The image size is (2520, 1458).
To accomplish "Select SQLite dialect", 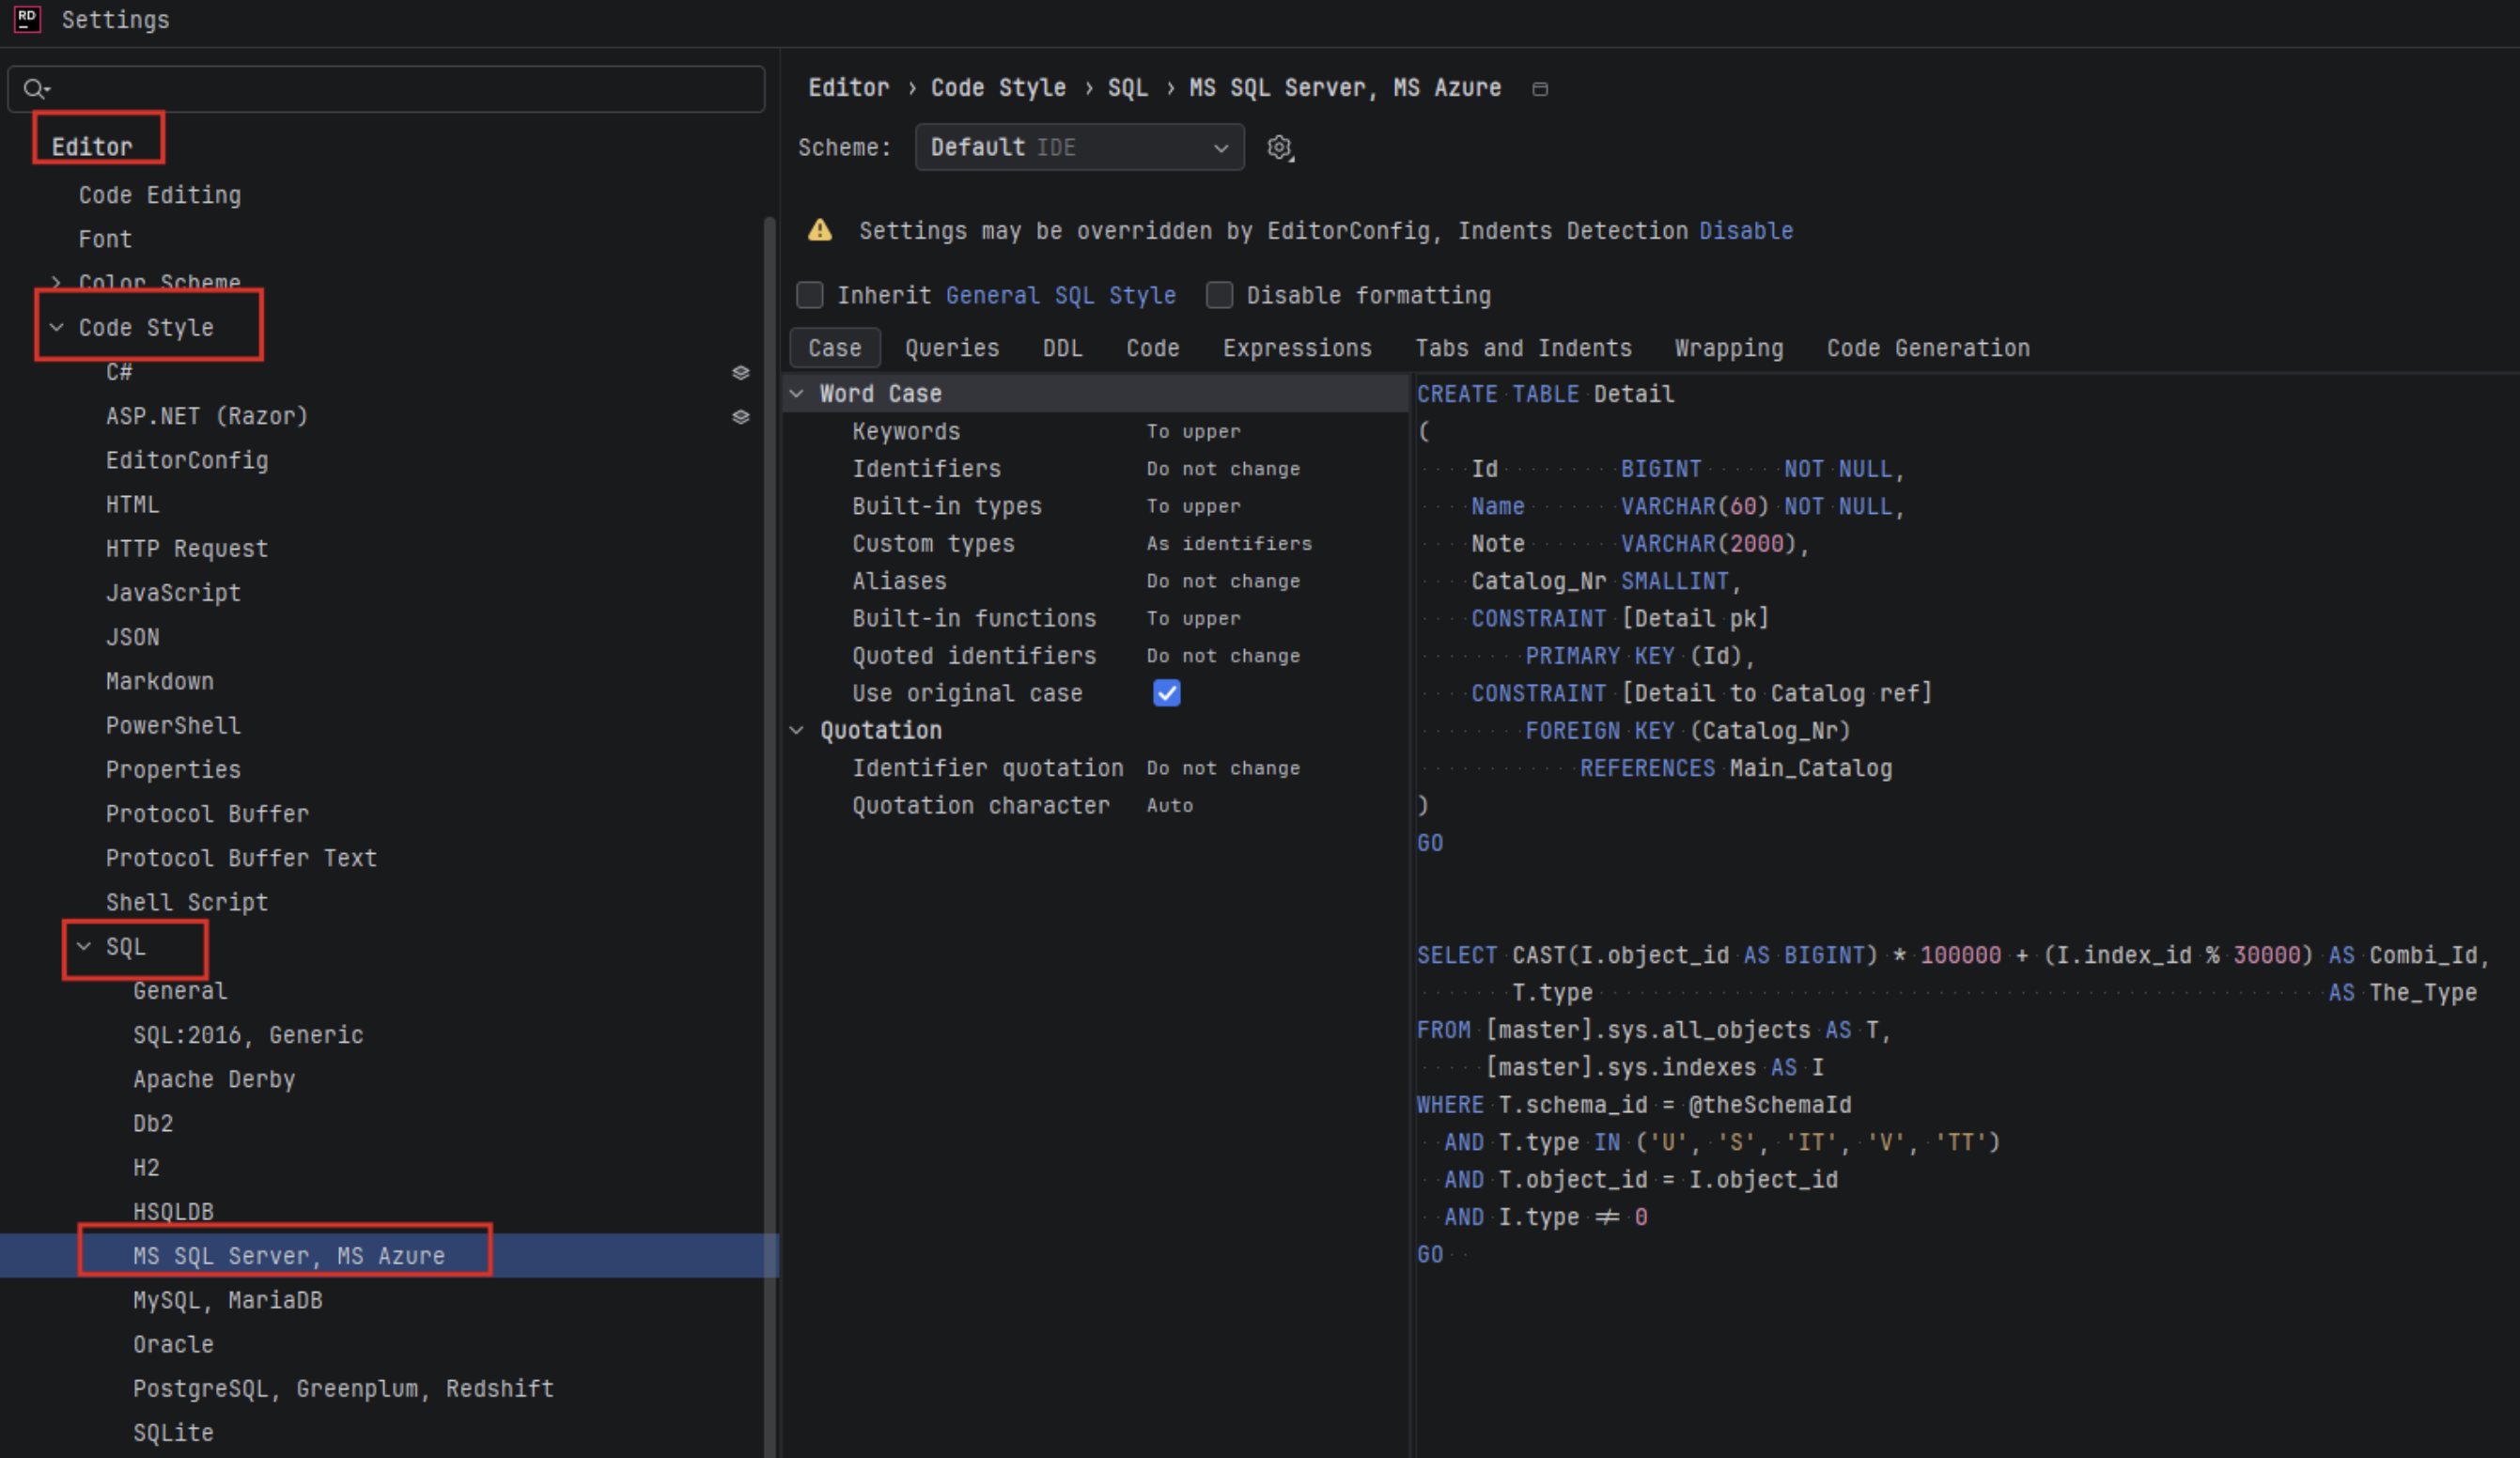I will tap(173, 1433).
